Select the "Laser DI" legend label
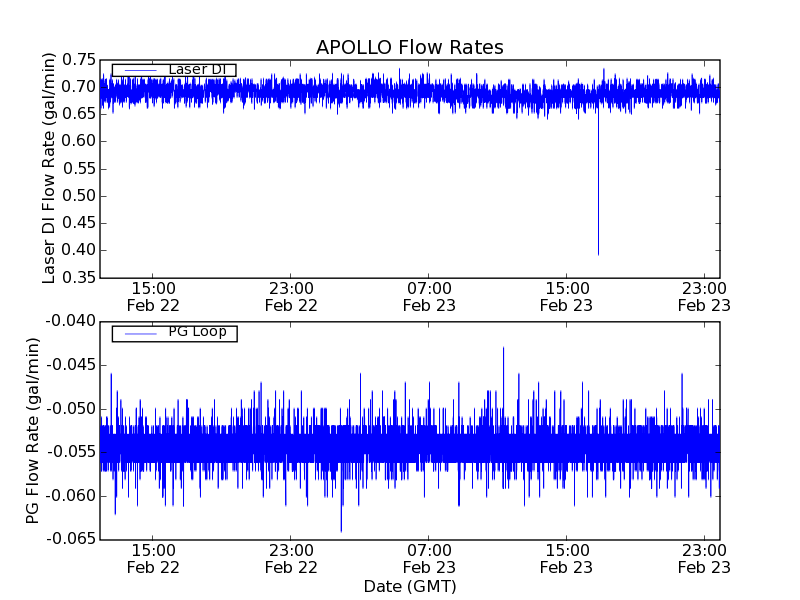 pyautogui.click(x=197, y=69)
